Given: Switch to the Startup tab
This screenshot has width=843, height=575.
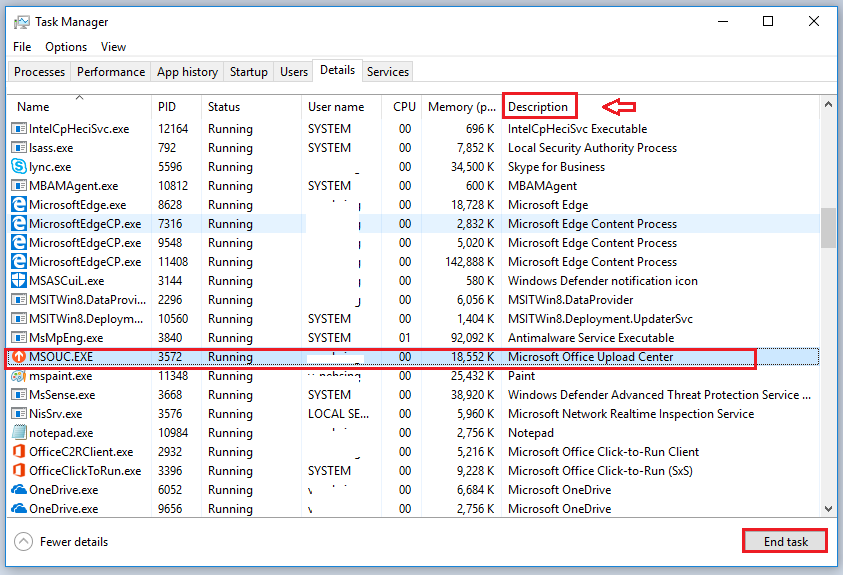Looking at the screenshot, I should coord(248,72).
